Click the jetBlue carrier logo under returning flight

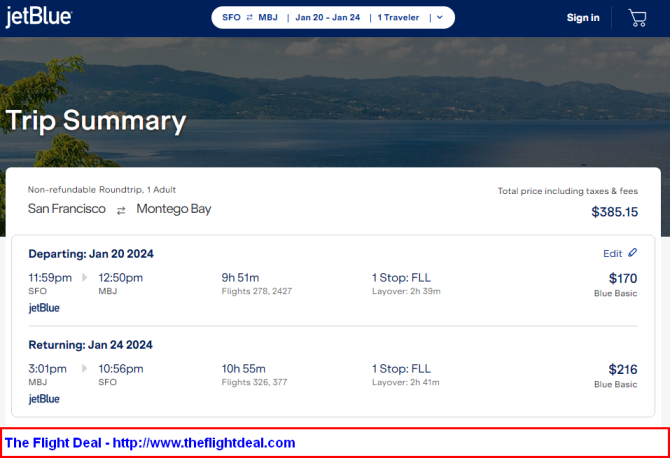coord(44,399)
